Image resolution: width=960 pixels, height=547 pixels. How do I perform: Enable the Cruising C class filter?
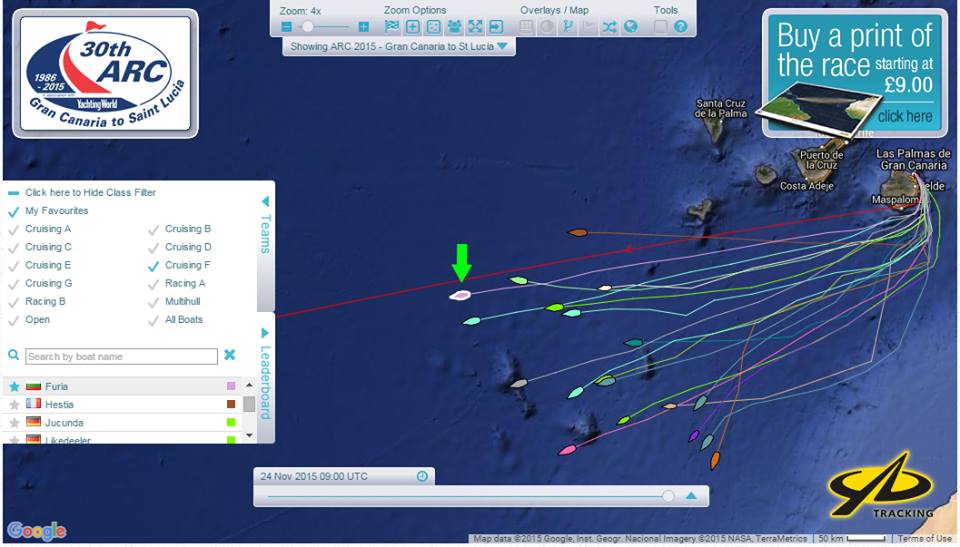click(13, 248)
